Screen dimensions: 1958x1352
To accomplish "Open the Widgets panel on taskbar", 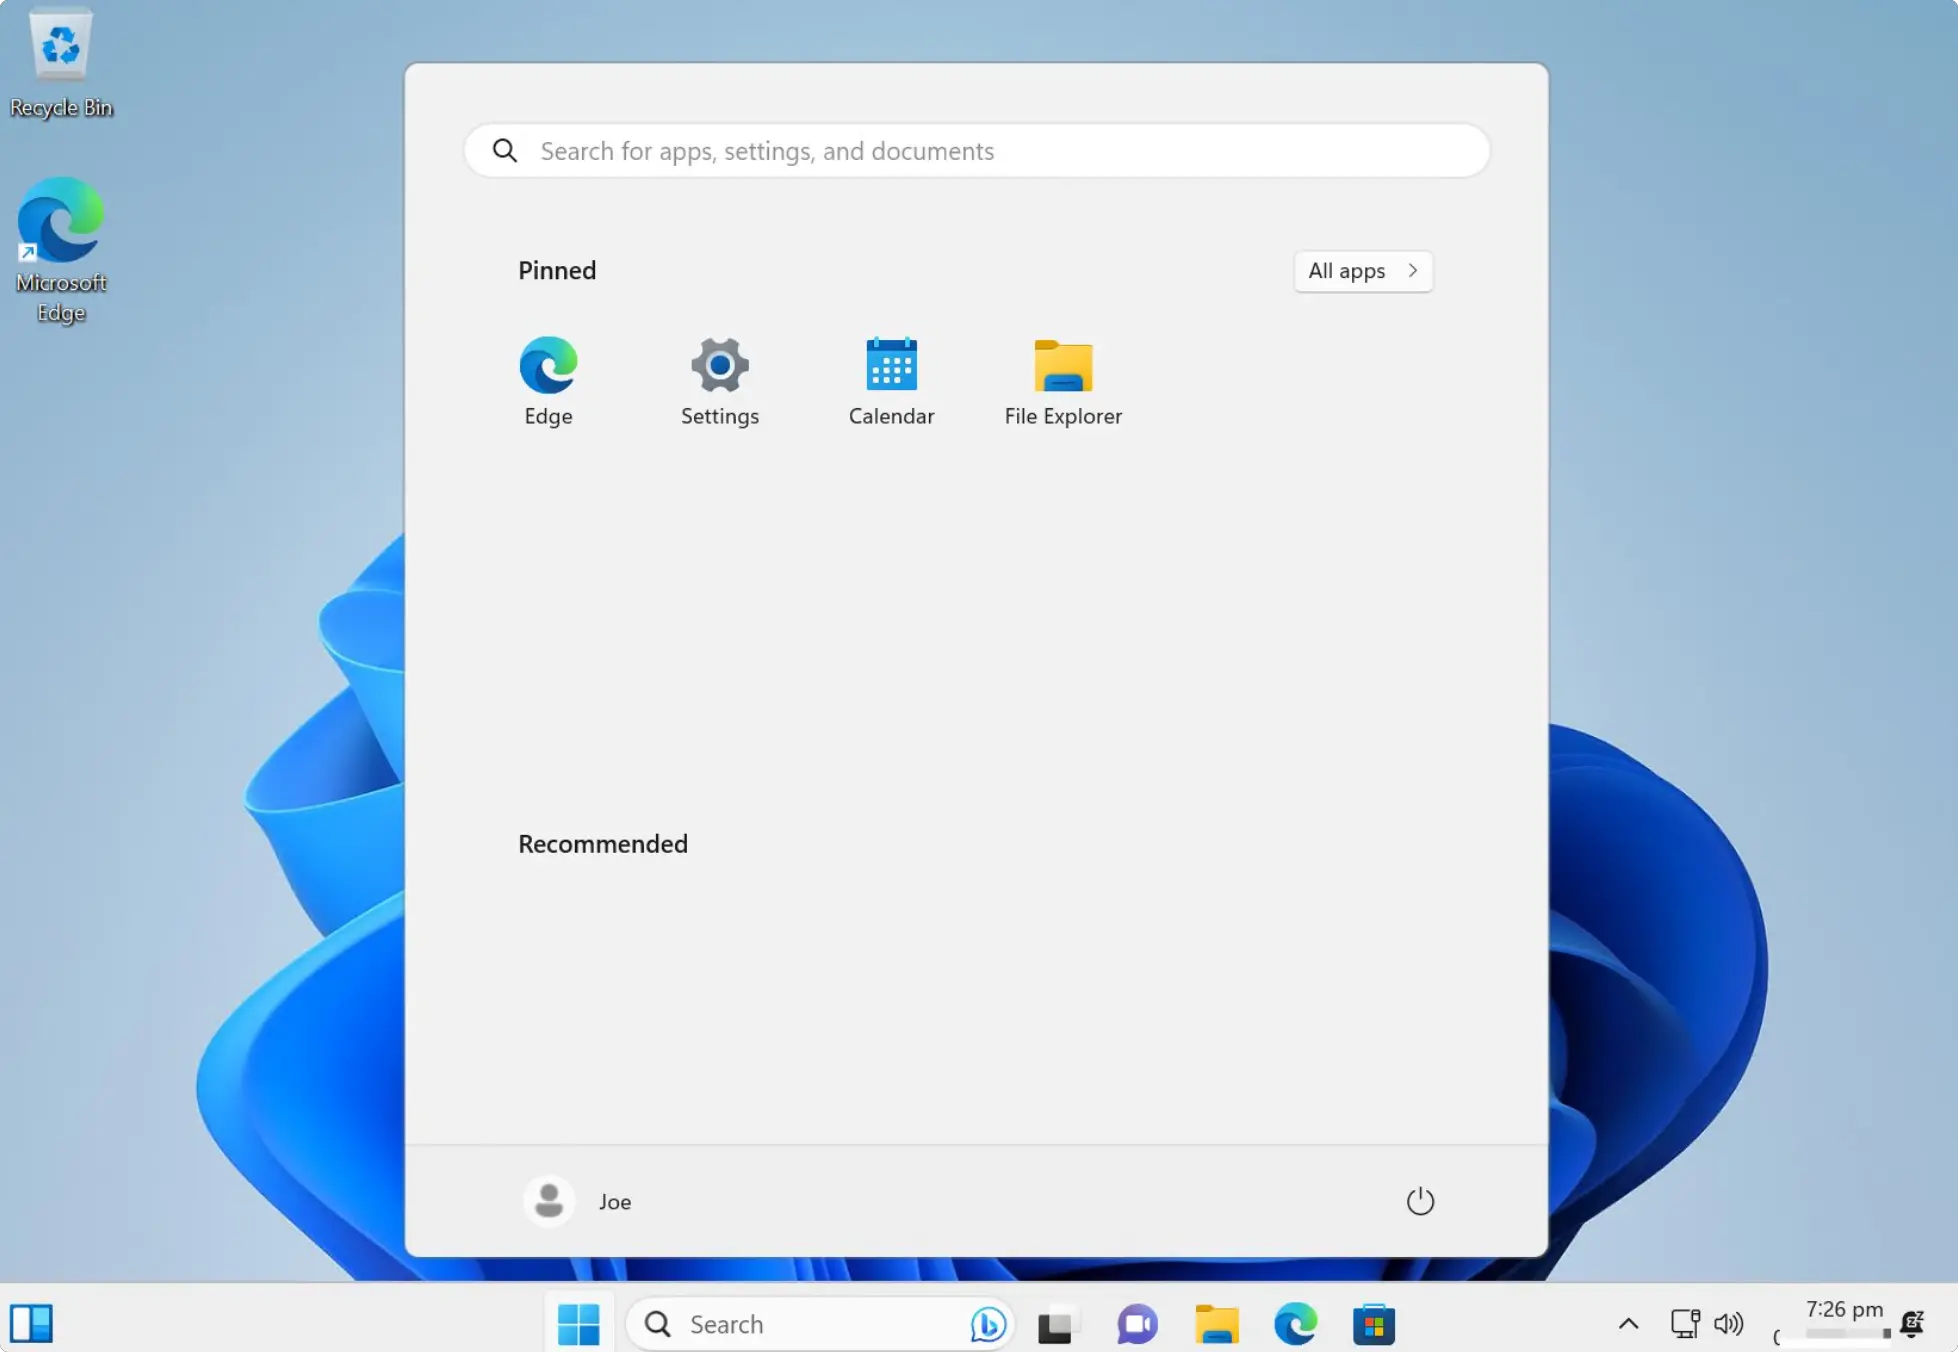I will [31, 1324].
